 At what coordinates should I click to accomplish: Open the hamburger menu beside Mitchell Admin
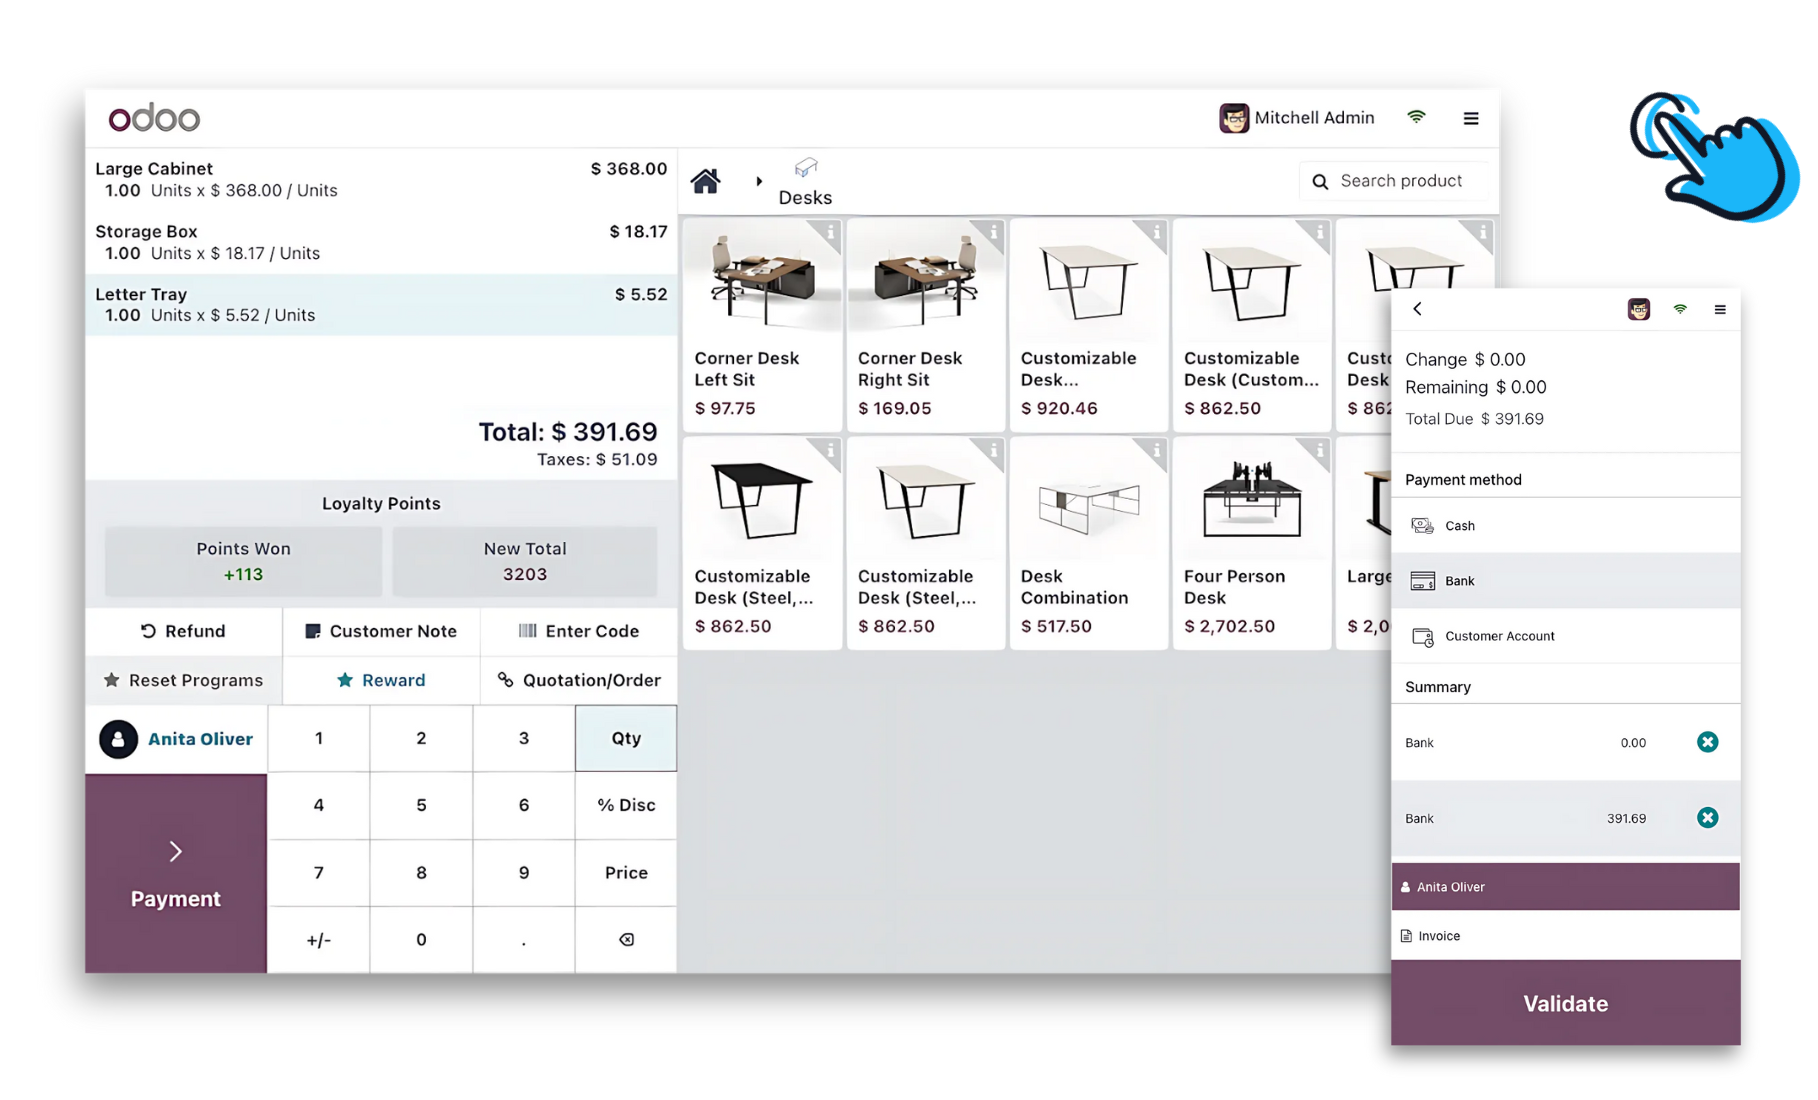pyautogui.click(x=1470, y=118)
